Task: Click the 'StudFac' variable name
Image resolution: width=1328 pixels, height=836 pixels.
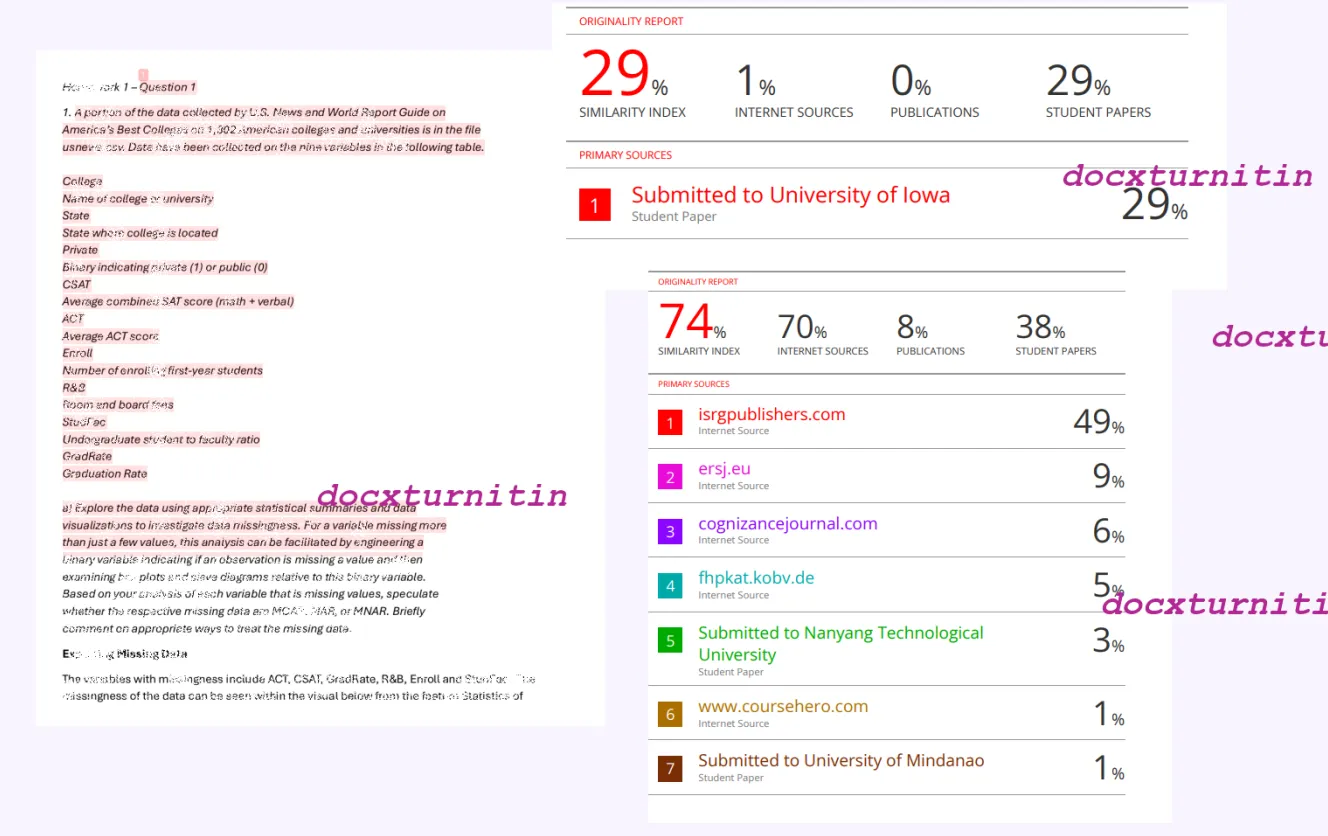Action: click(84, 422)
